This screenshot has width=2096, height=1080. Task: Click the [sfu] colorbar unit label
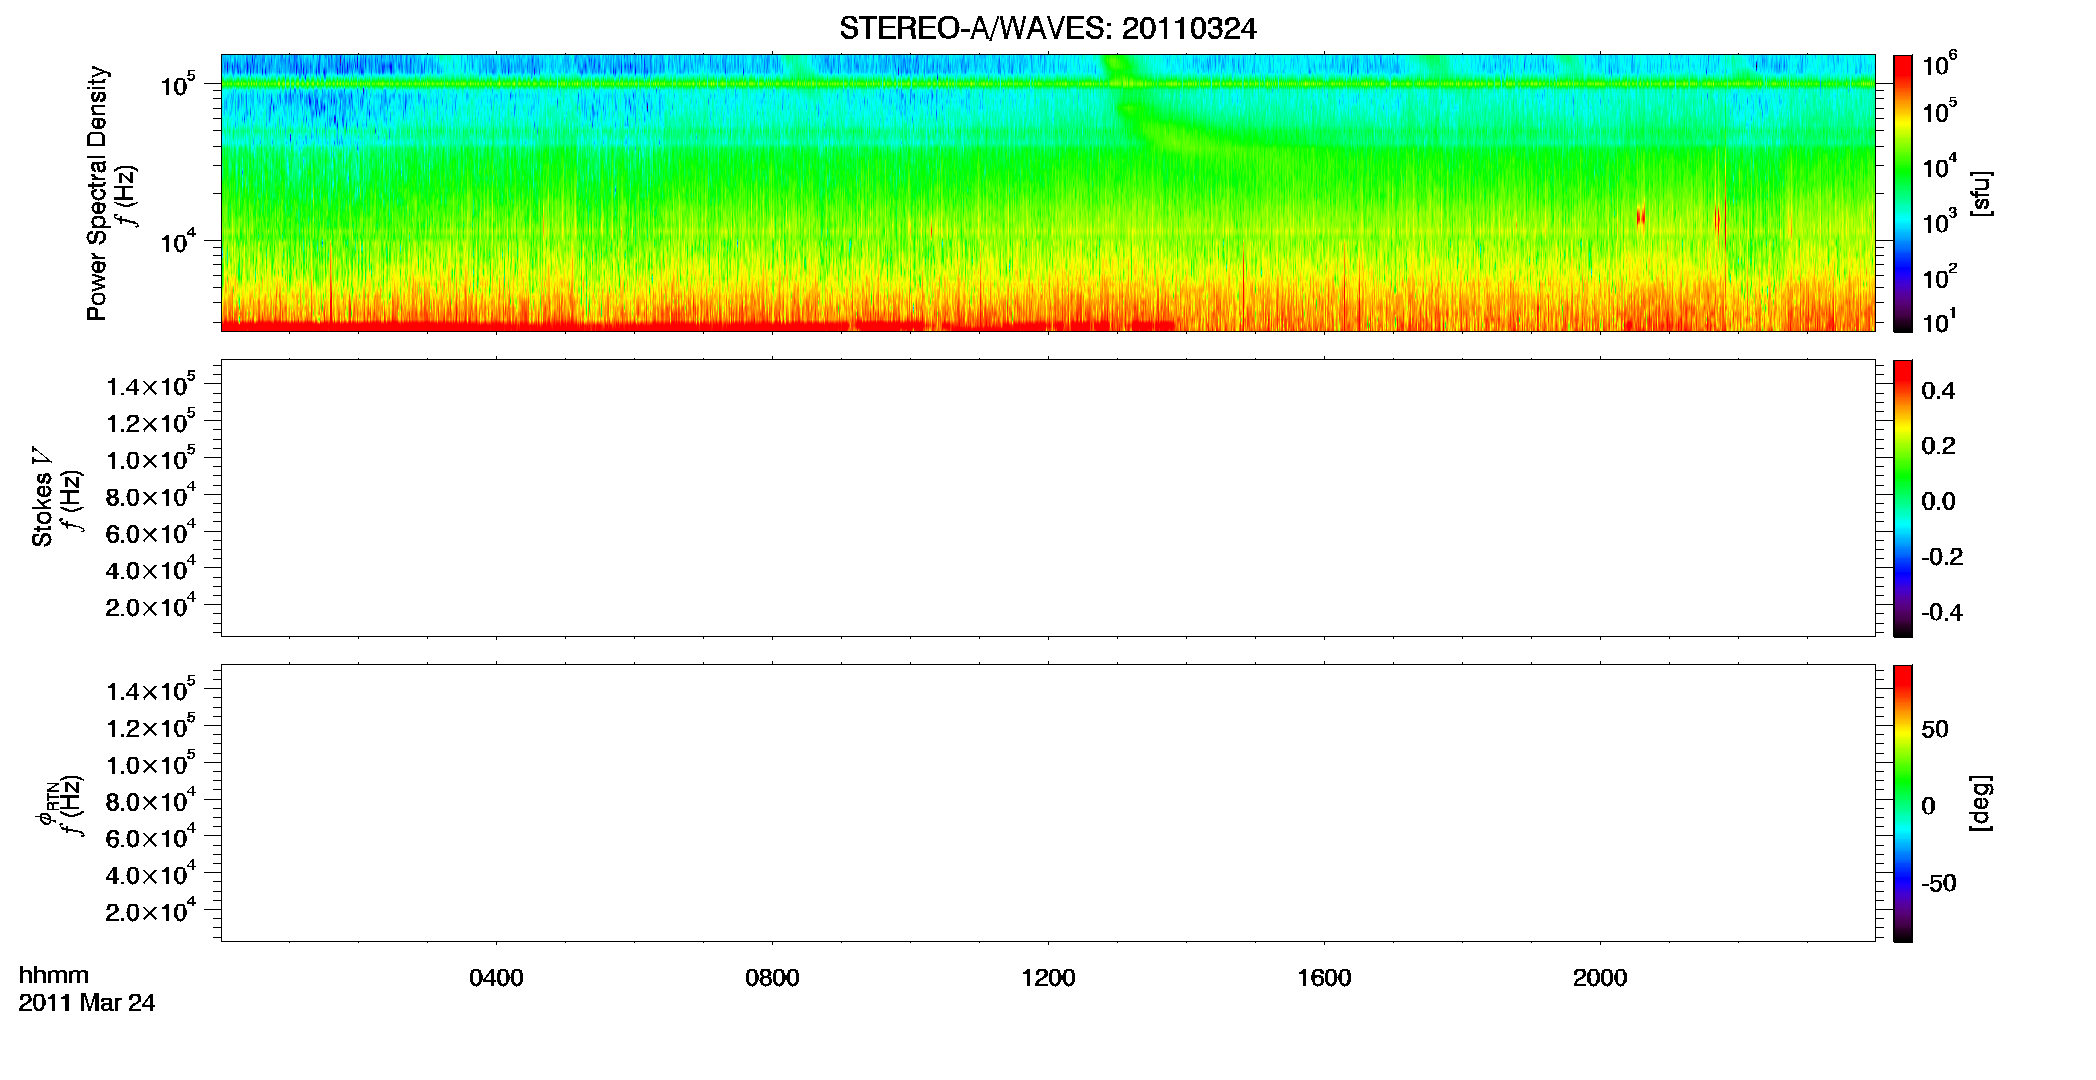[x=1981, y=193]
